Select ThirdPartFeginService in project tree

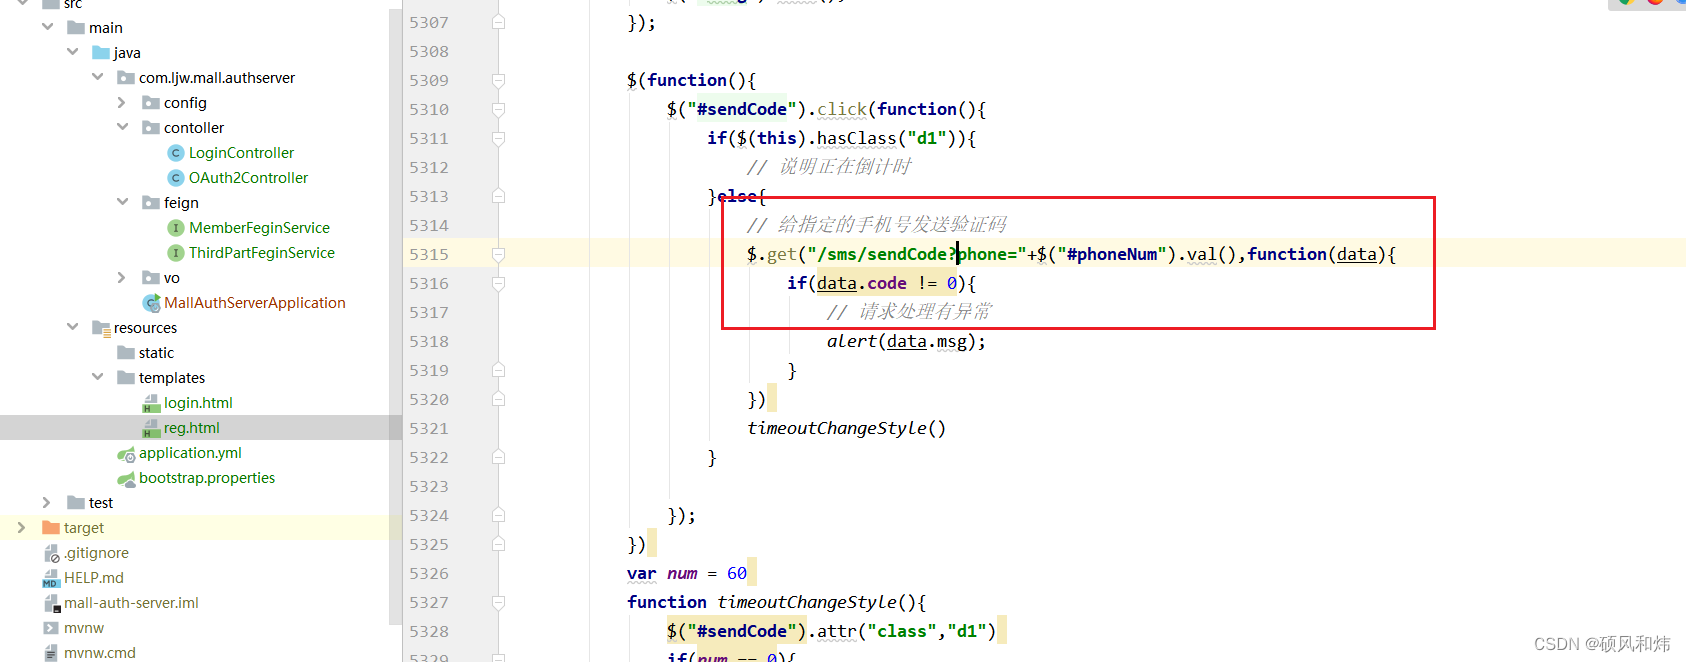click(262, 252)
